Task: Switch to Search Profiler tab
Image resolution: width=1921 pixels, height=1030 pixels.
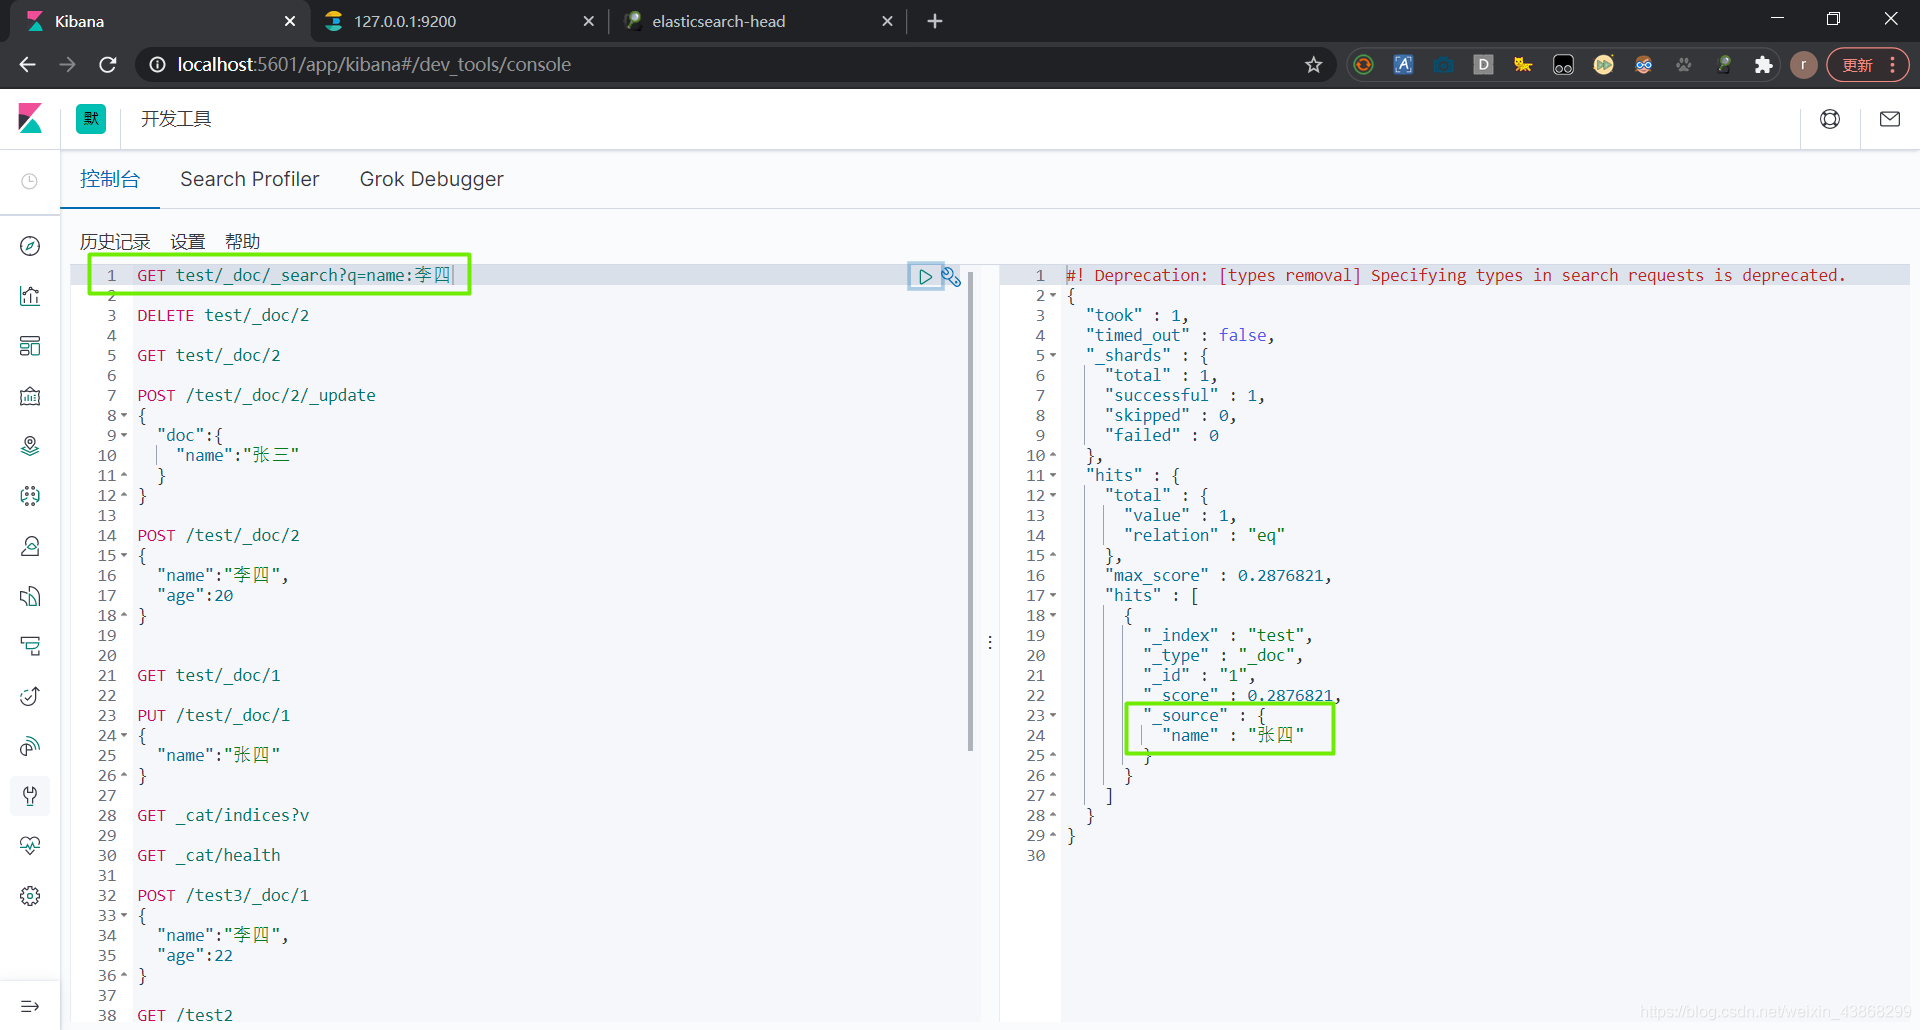Action: click(250, 179)
